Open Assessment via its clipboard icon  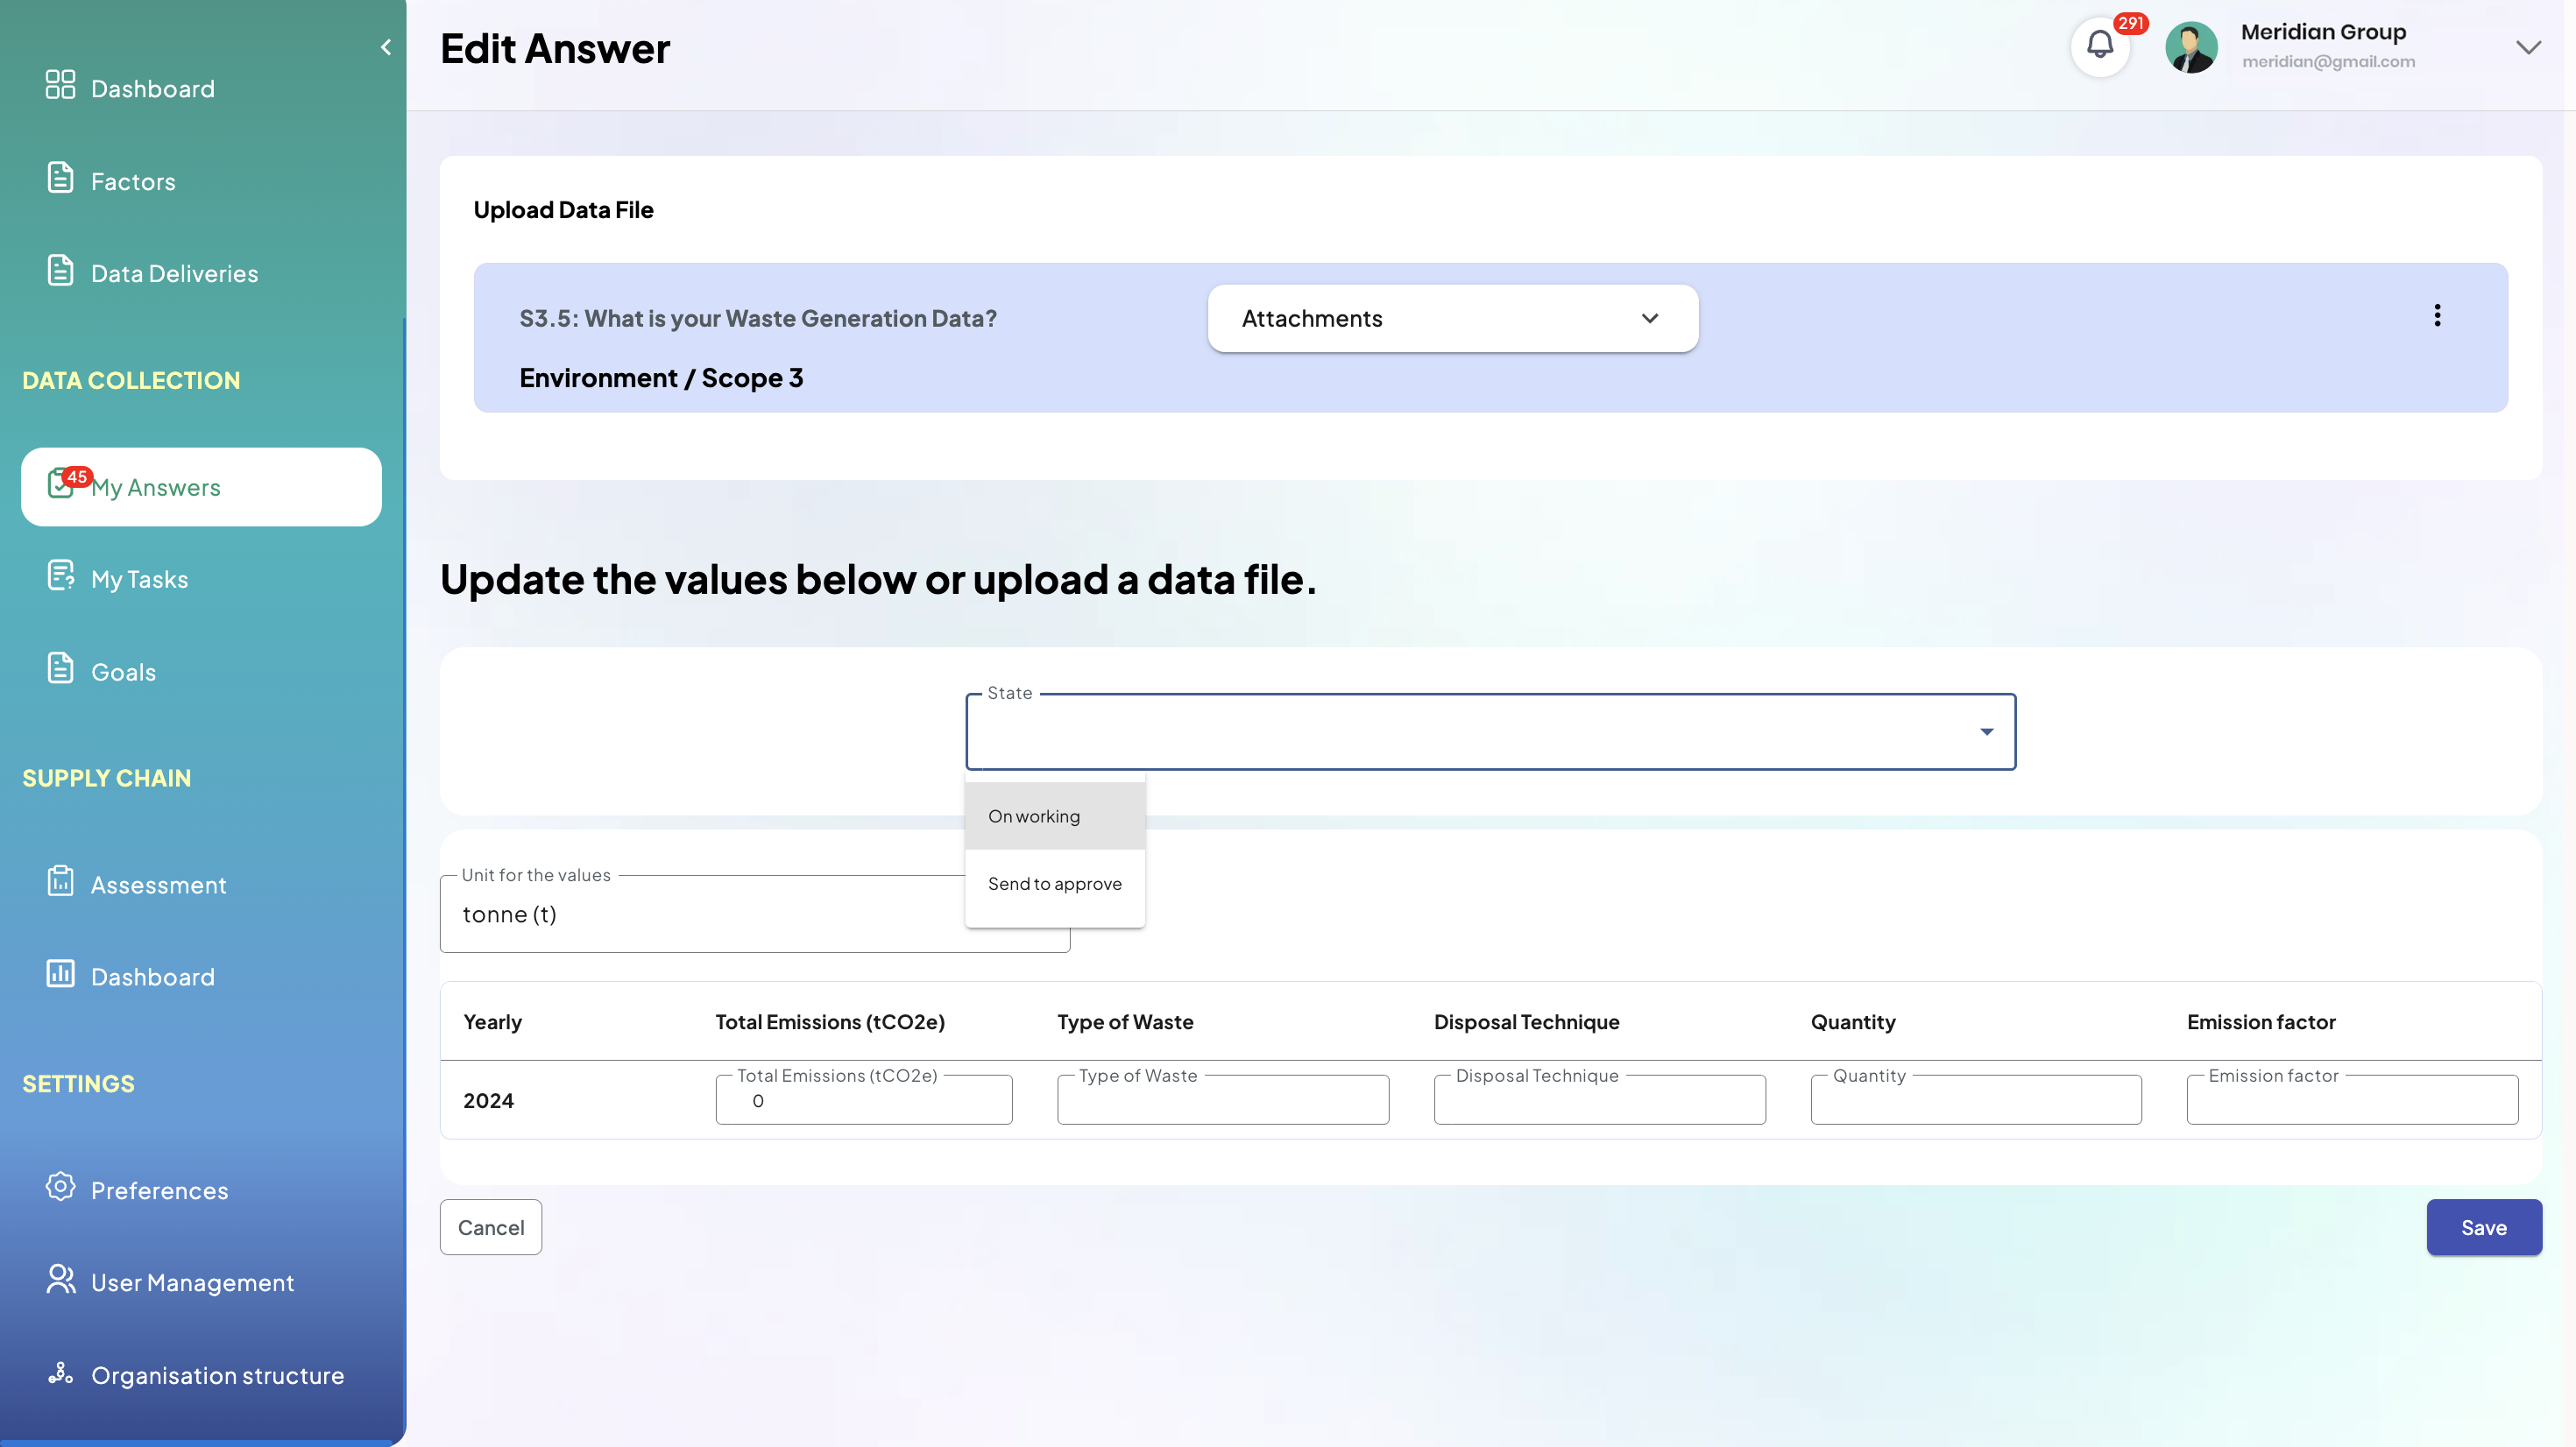(x=60, y=881)
